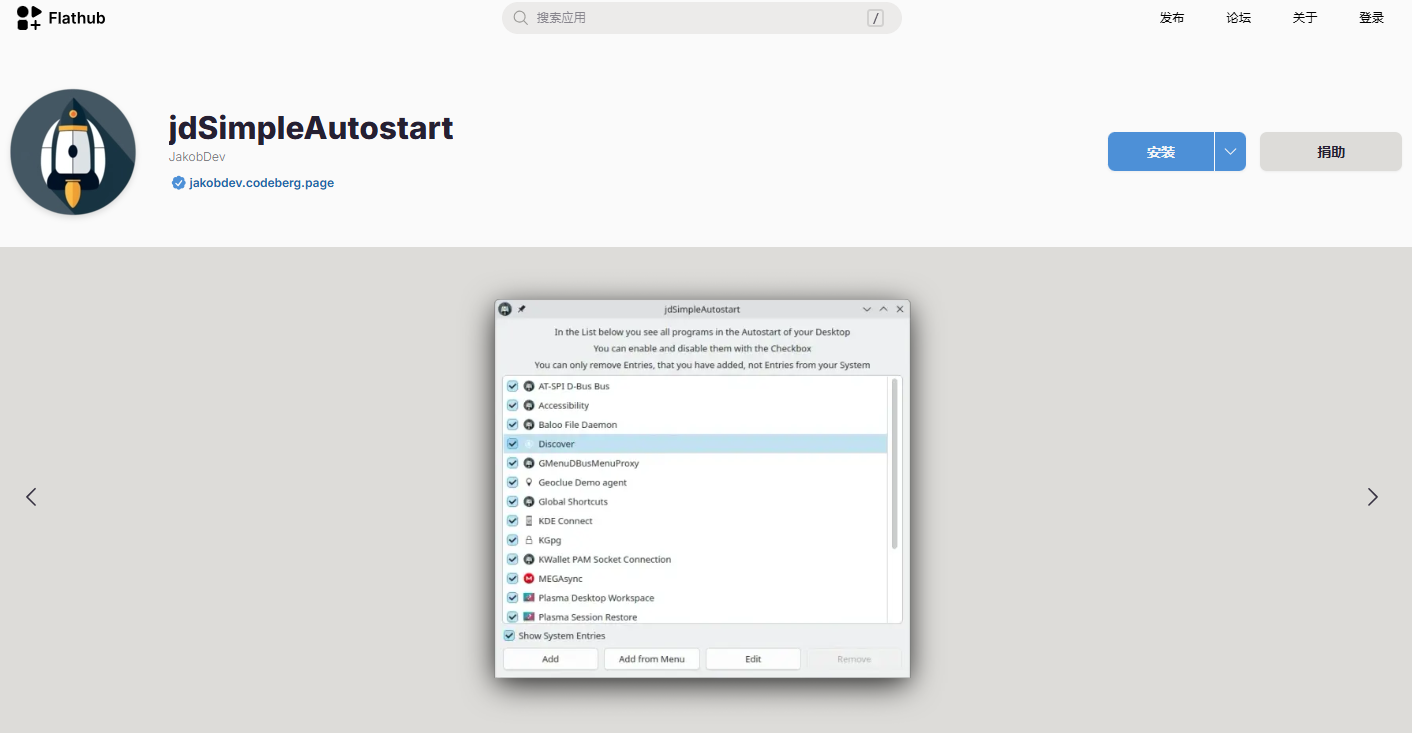
Task: Click the blue 安装 button
Action: tap(1161, 152)
